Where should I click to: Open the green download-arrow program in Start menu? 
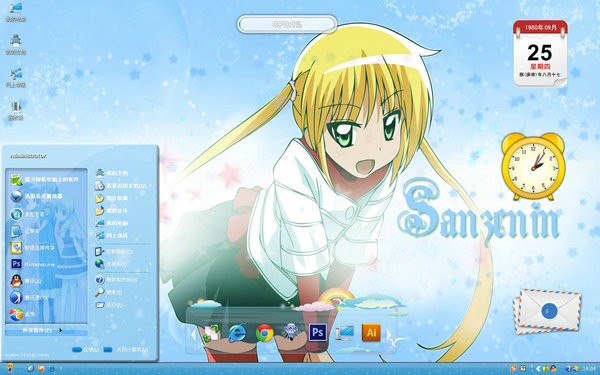46,179
